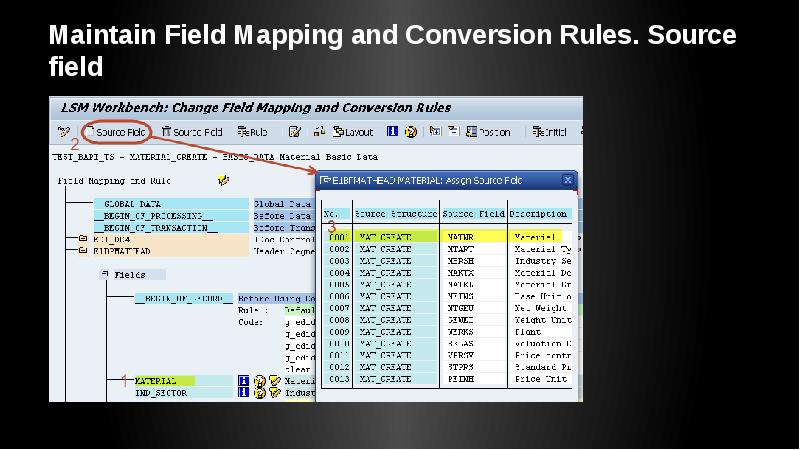
Task: Click the Source Structure column header
Action: click(x=396, y=214)
